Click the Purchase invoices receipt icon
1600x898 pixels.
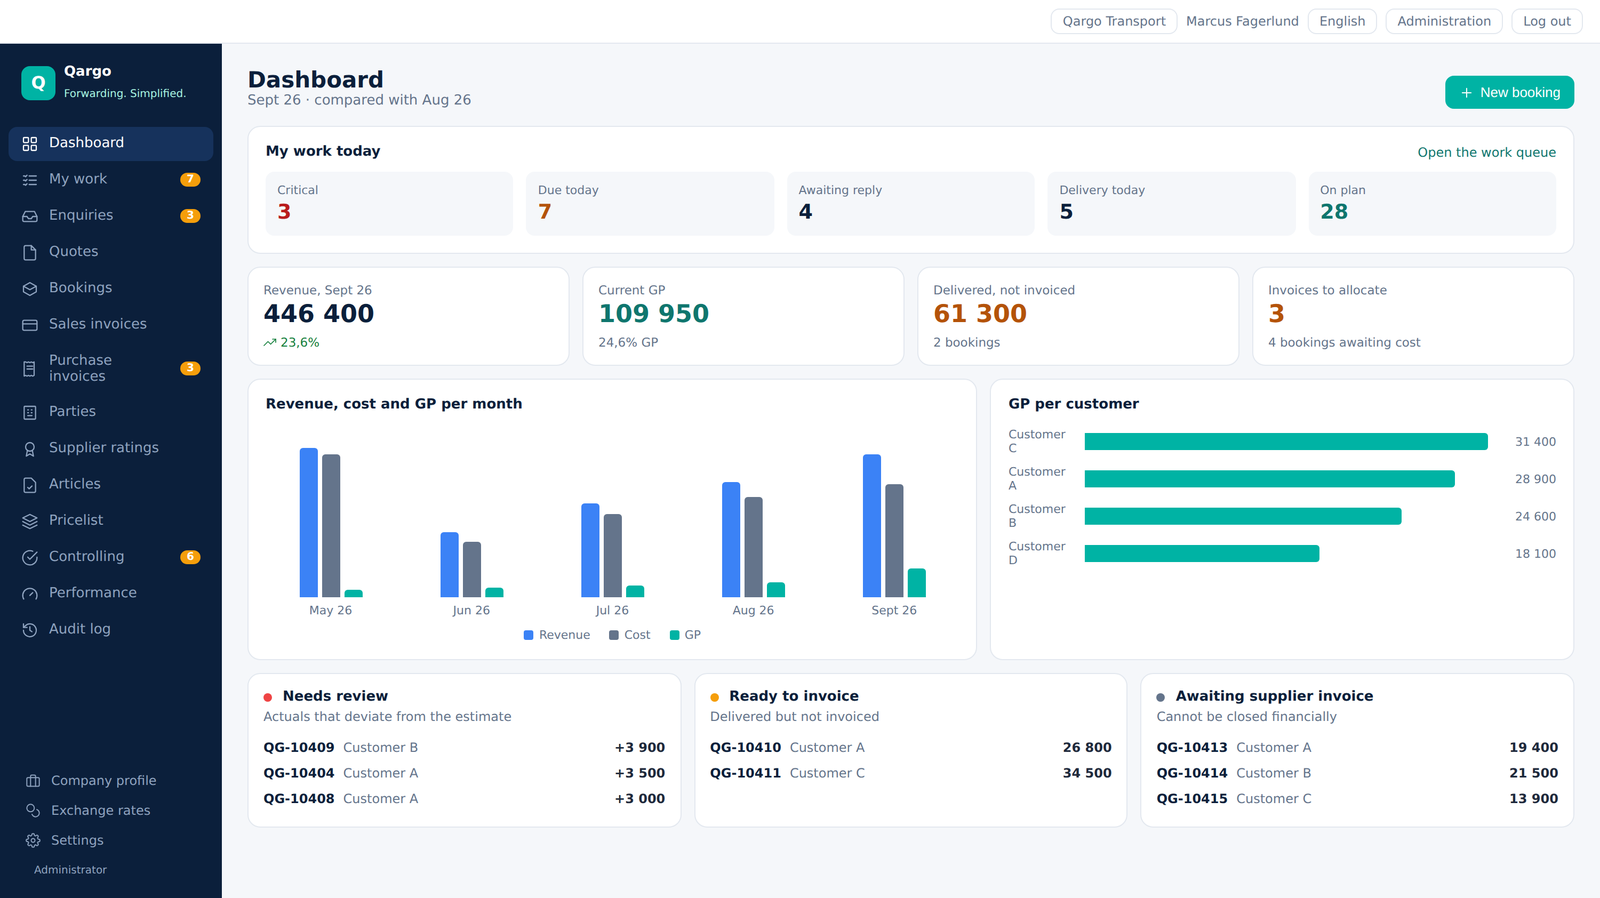click(30, 369)
